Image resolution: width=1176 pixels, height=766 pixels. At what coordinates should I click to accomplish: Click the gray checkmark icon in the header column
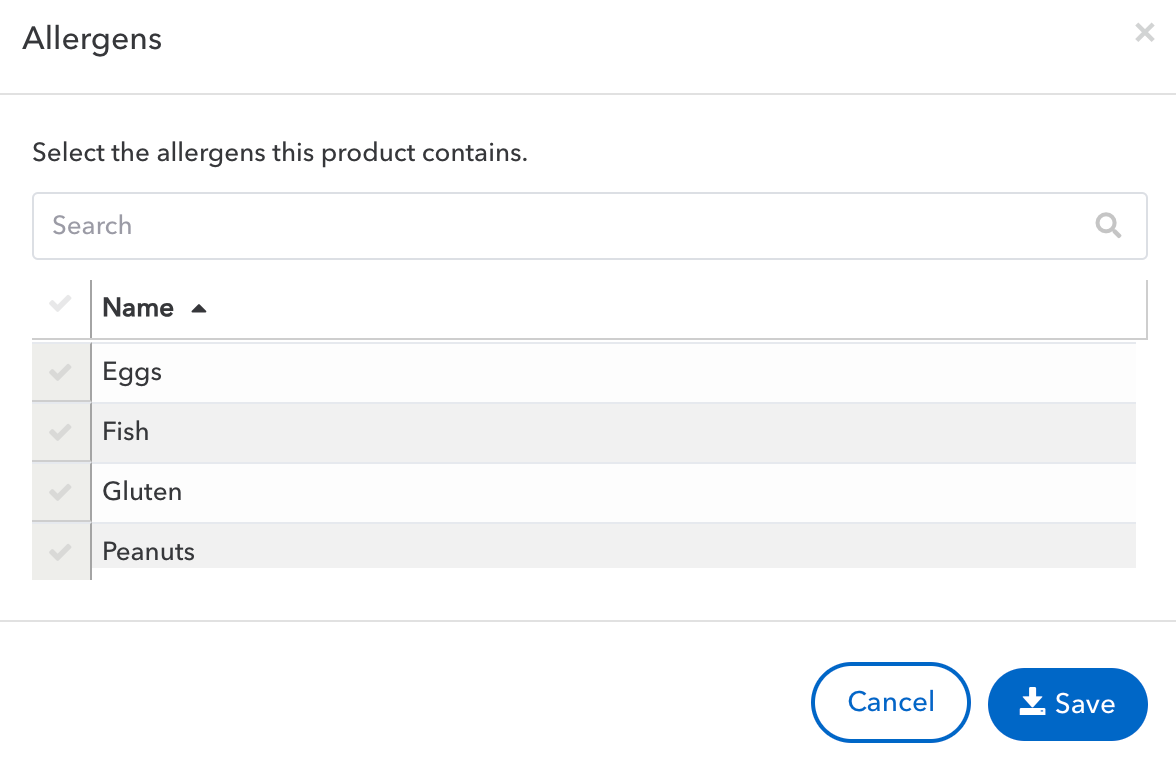click(x=60, y=303)
